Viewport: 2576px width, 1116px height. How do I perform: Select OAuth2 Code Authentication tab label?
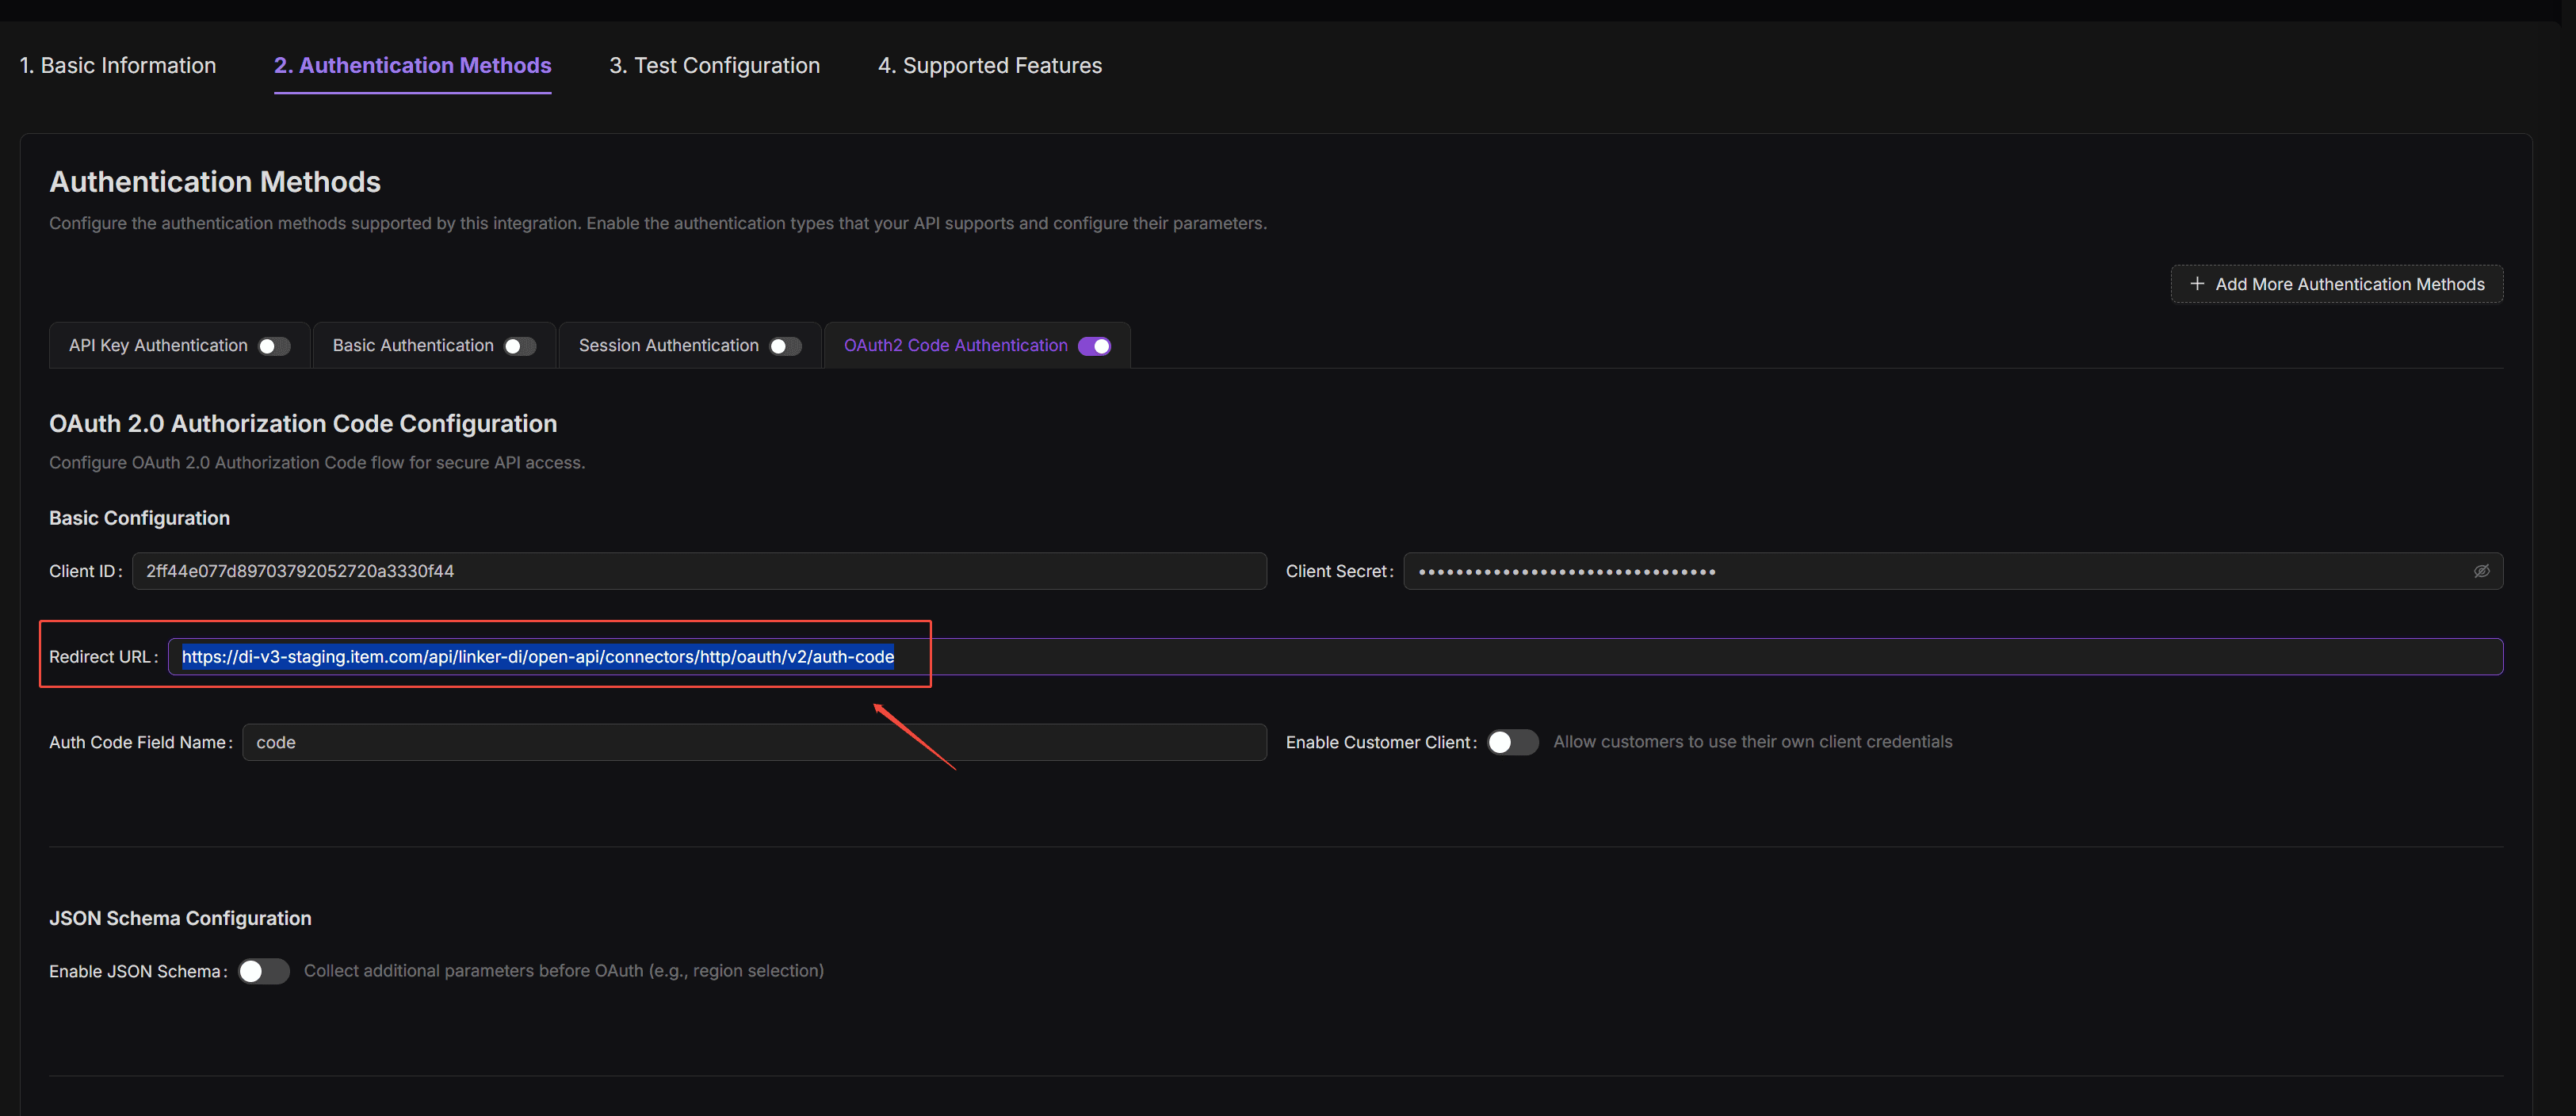(x=956, y=345)
